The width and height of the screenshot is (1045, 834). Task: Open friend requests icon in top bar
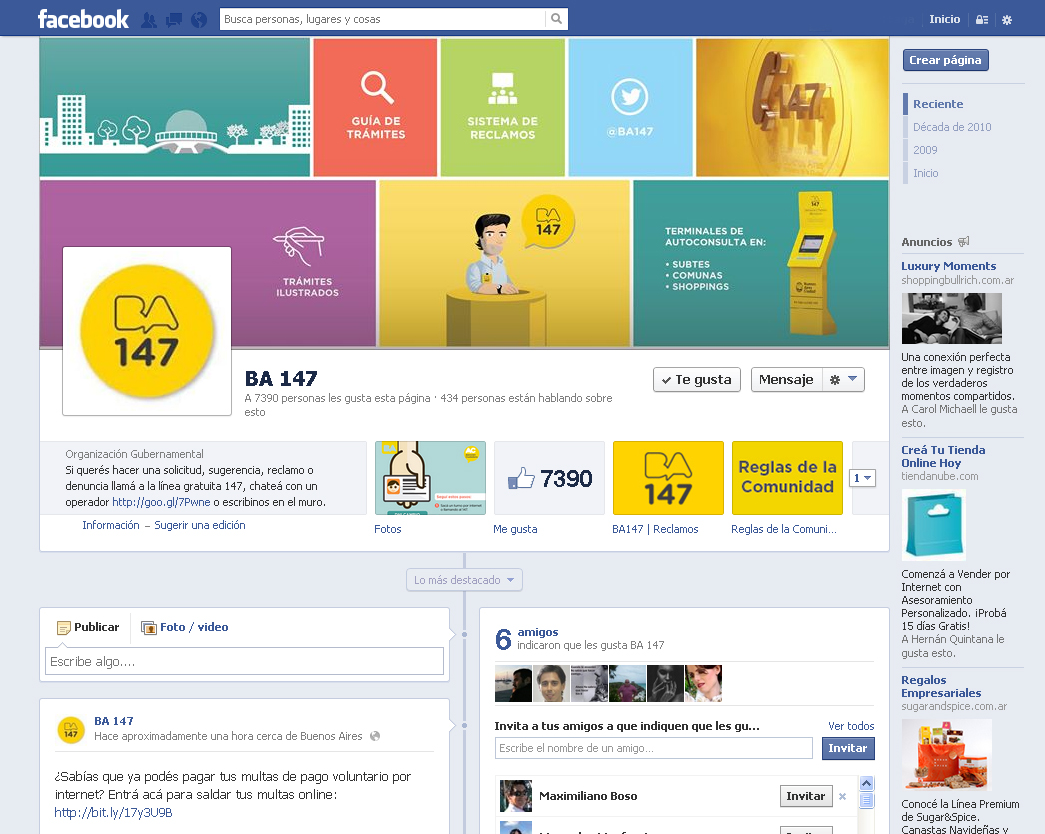click(149, 20)
